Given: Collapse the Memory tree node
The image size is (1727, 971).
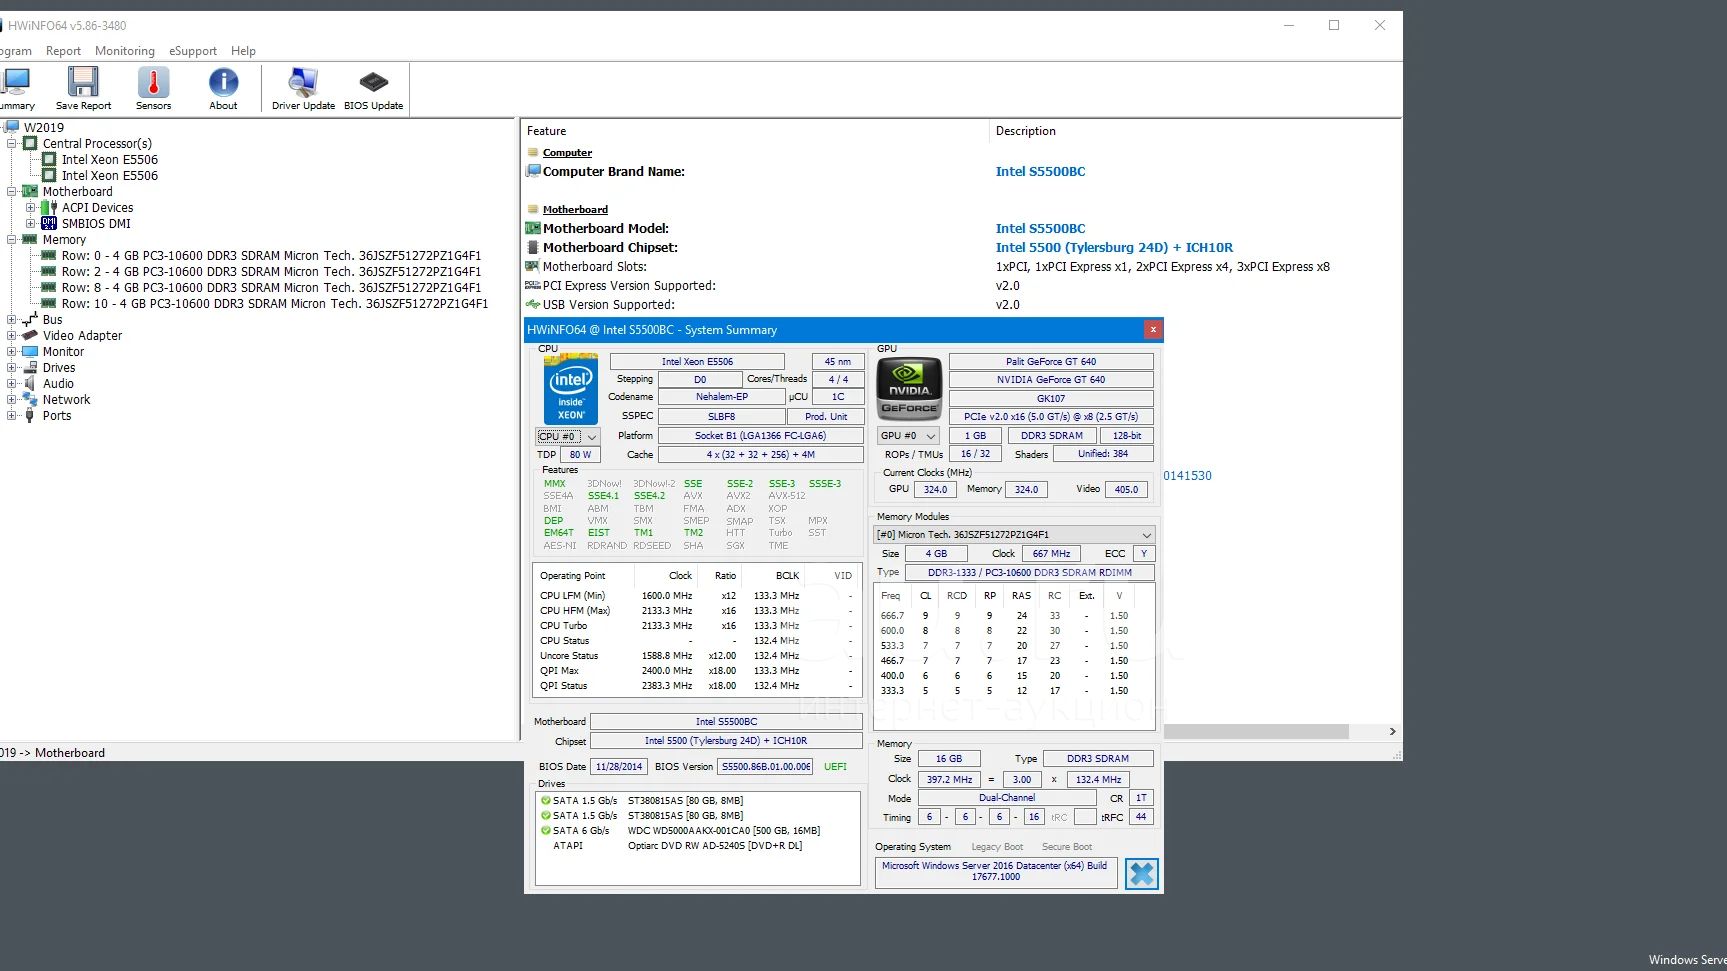Looking at the screenshot, I should click(x=11, y=239).
